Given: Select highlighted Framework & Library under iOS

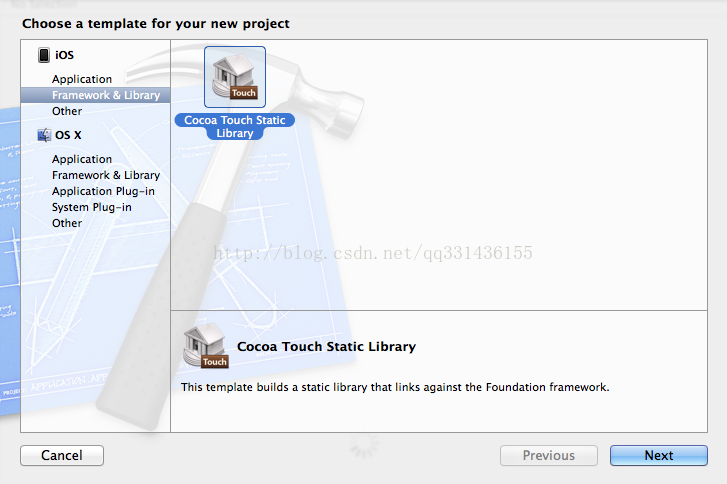Looking at the screenshot, I should click(x=96, y=95).
